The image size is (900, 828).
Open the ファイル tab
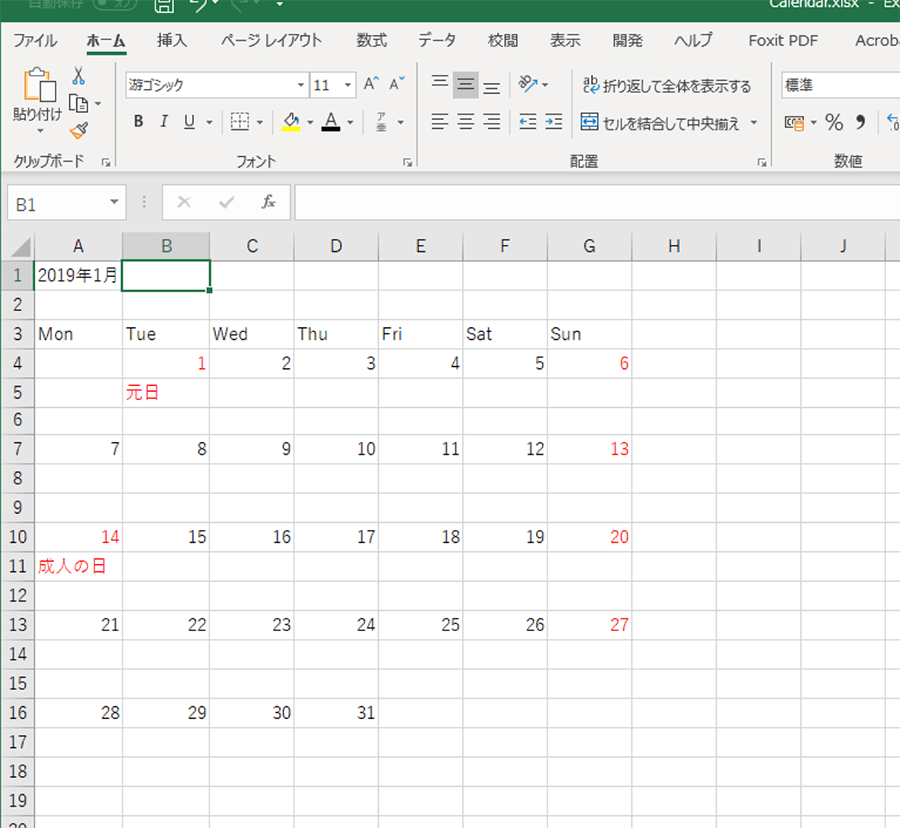coord(35,41)
